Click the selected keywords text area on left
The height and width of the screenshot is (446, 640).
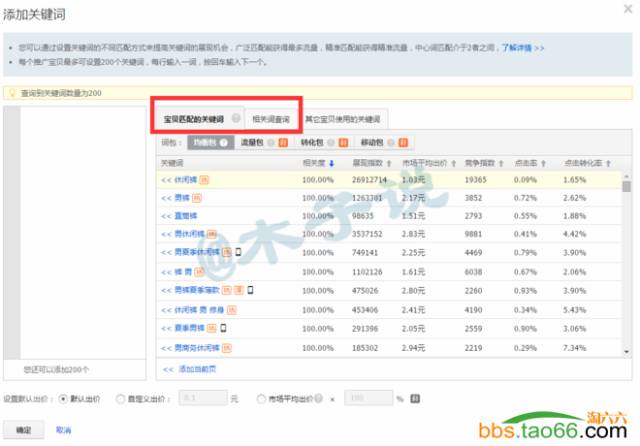click(83, 233)
